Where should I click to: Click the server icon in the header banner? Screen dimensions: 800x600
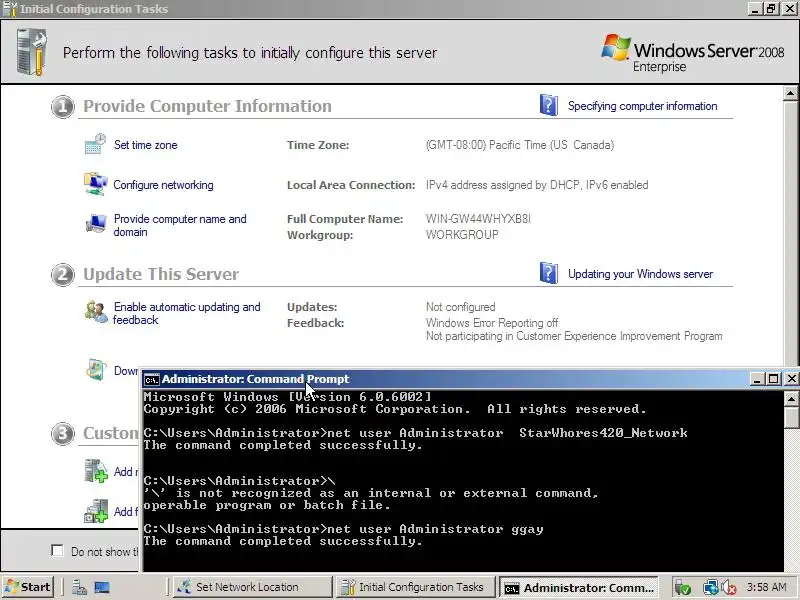pos(32,53)
